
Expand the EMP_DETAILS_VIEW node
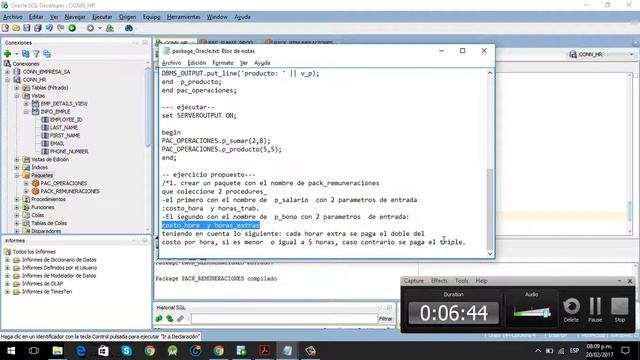tap(26, 104)
